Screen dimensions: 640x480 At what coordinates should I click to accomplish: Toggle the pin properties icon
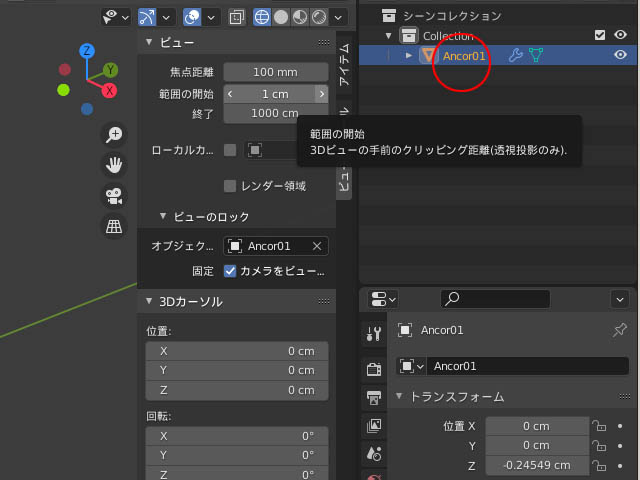620,330
